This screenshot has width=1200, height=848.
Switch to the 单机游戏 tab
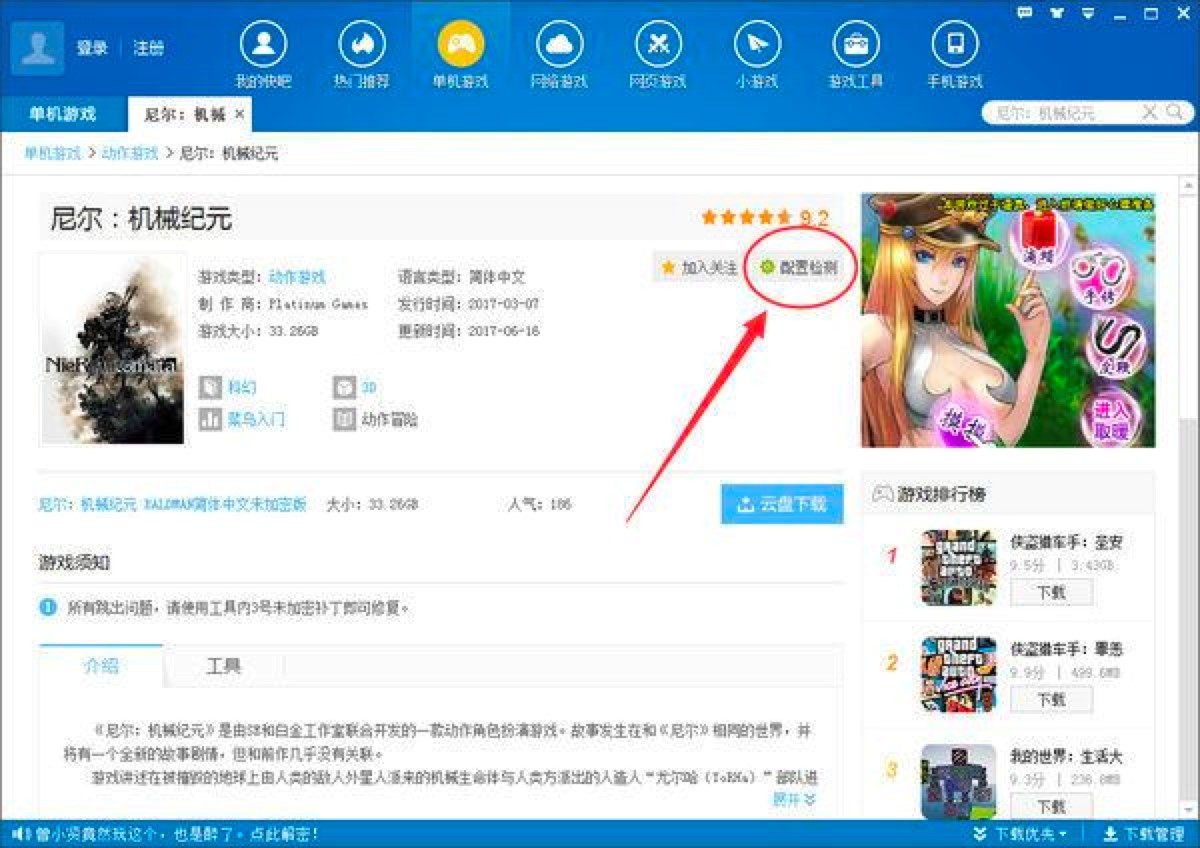(x=62, y=114)
